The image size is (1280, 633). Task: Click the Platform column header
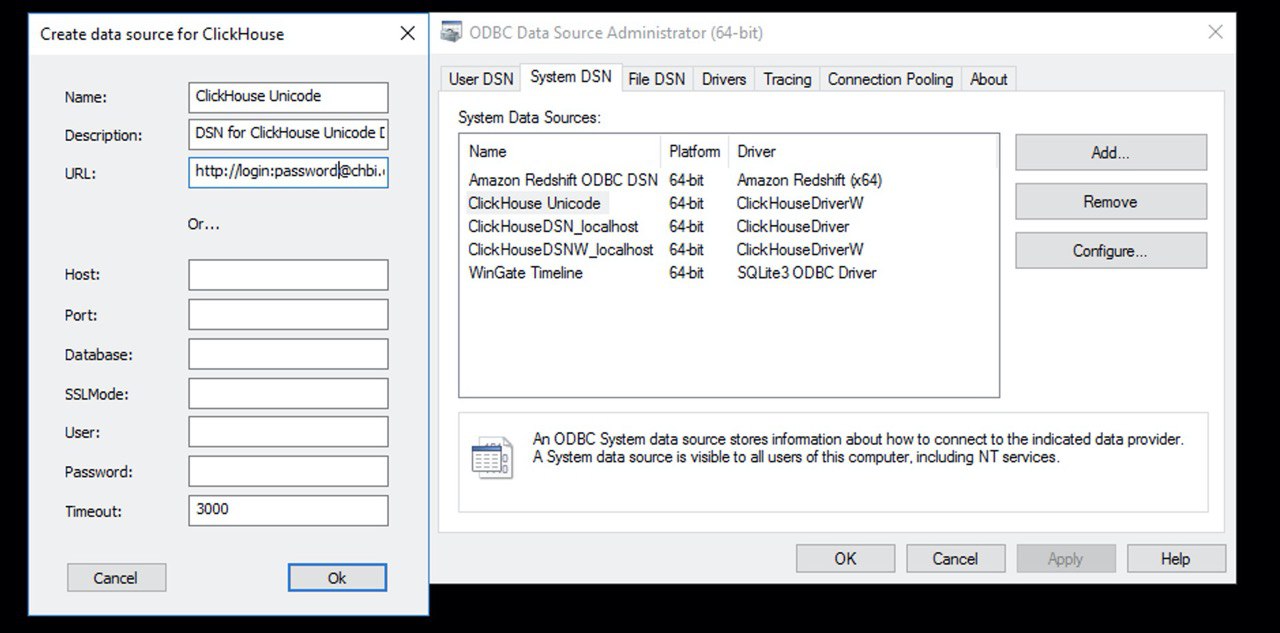point(695,152)
